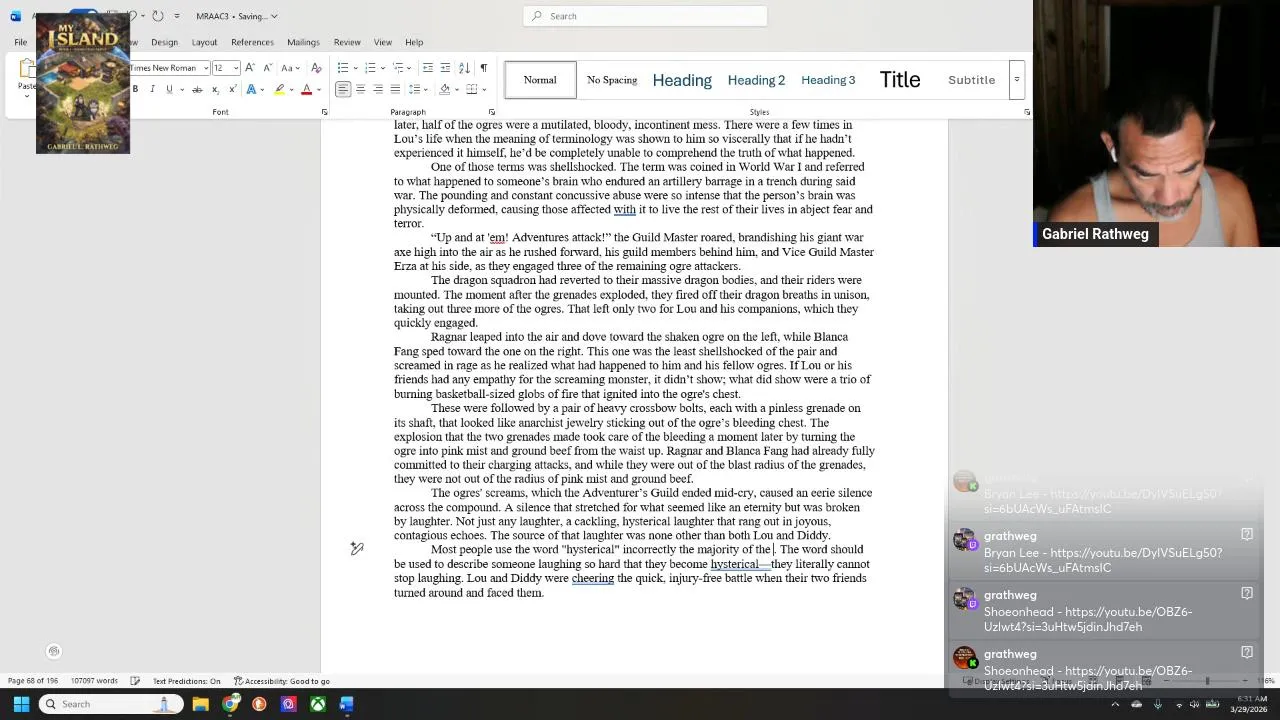Toggle Text Predictions: On status
Viewport: 1280px width, 720px height.
(186, 681)
